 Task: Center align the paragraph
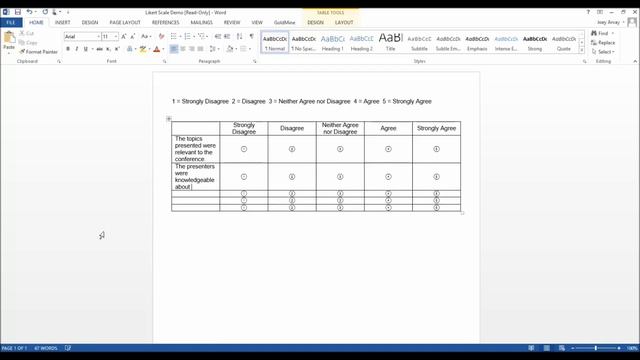(183, 49)
